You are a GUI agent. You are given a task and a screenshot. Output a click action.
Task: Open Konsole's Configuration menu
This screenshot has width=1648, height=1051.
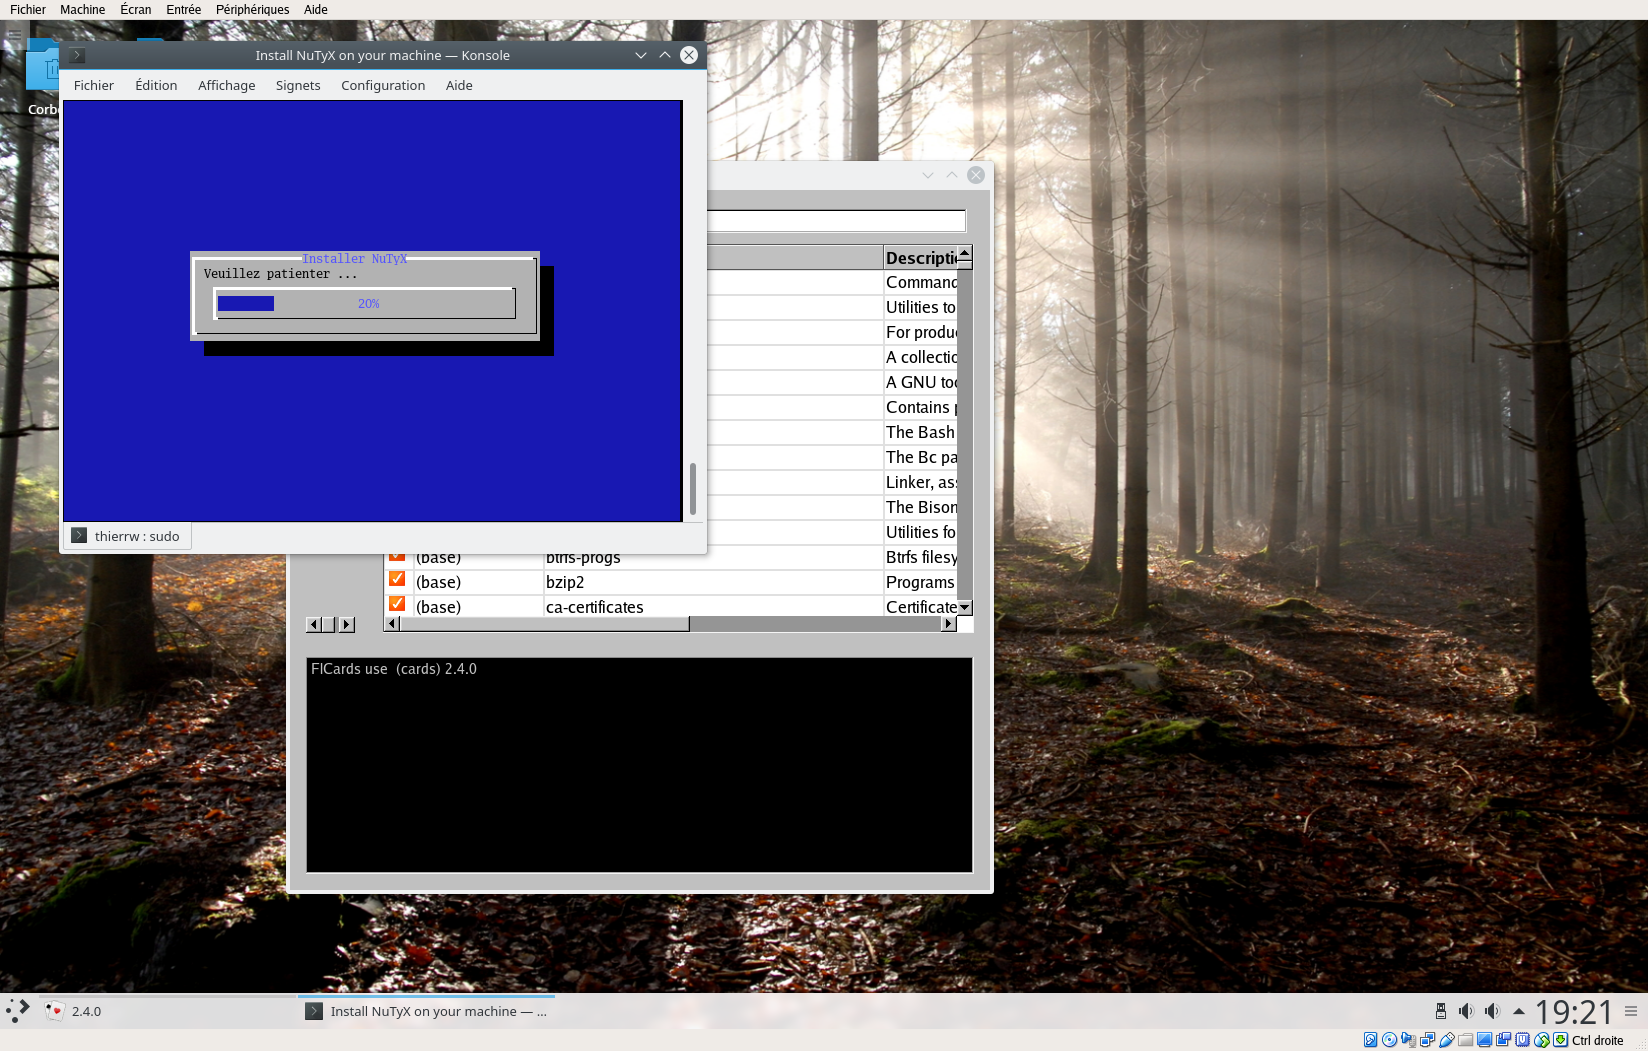[383, 85]
